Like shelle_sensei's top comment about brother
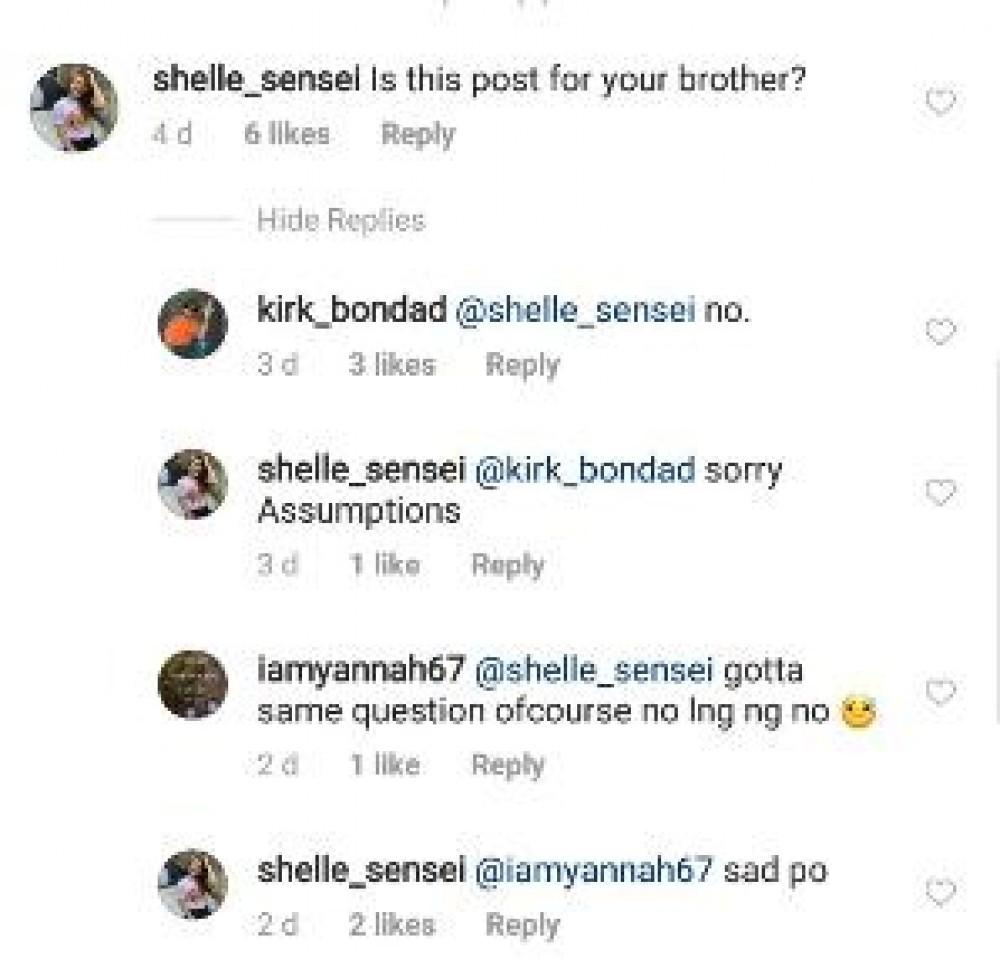Image resolution: width=1000 pixels, height=959 pixels. click(x=940, y=101)
